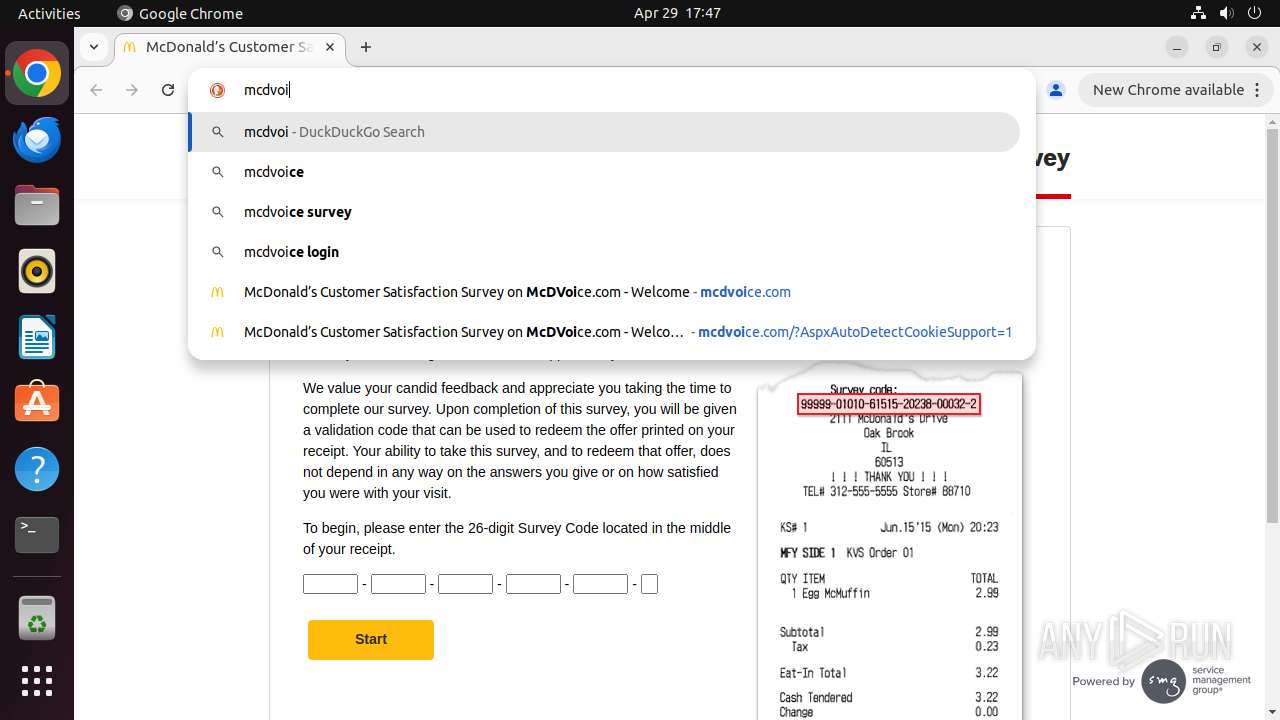Click the SMG service management group logo

(1196, 680)
